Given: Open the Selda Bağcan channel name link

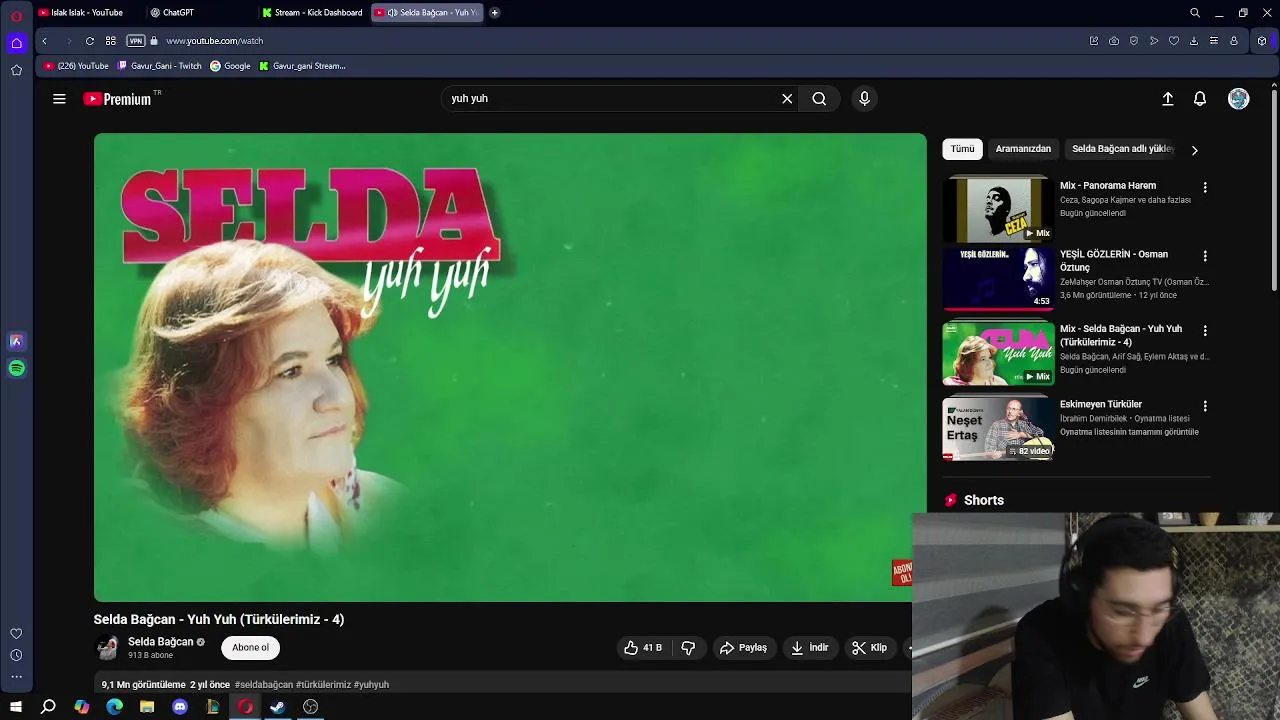Looking at the screenshot, I should (x=160, y=642).
